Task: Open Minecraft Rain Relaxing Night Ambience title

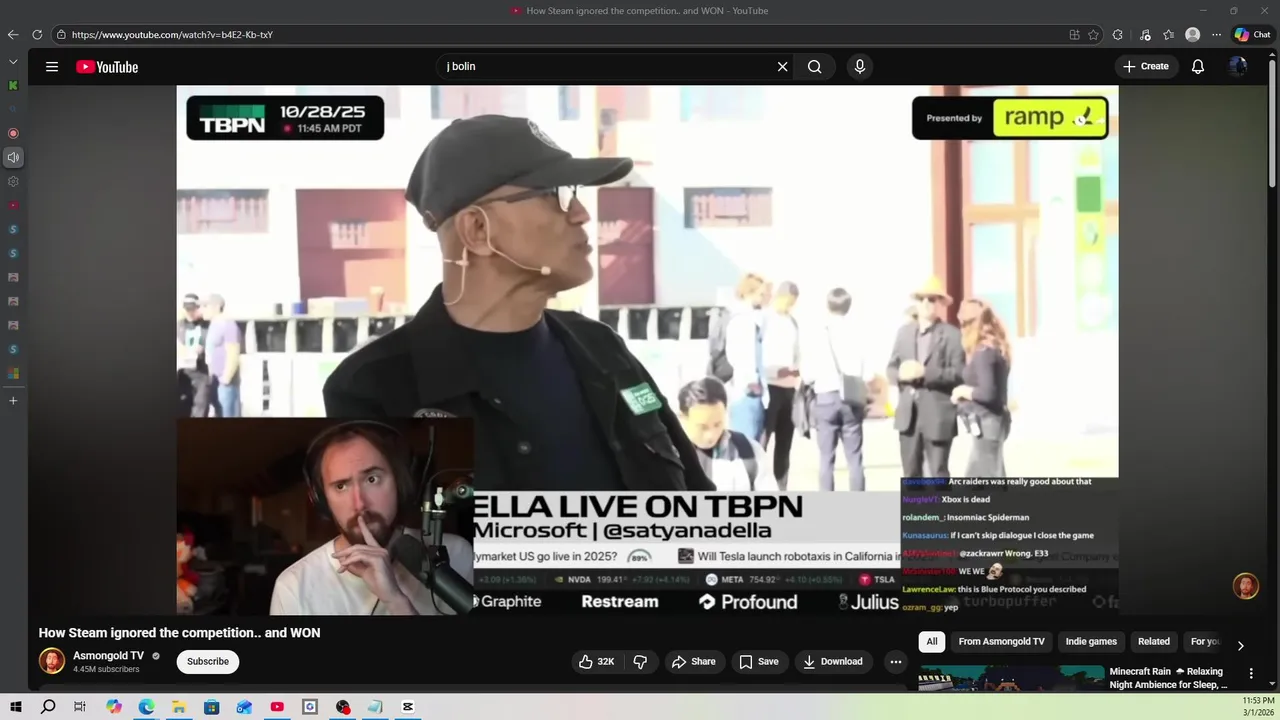Action: pyautogui.click(x=1168, y=678)
